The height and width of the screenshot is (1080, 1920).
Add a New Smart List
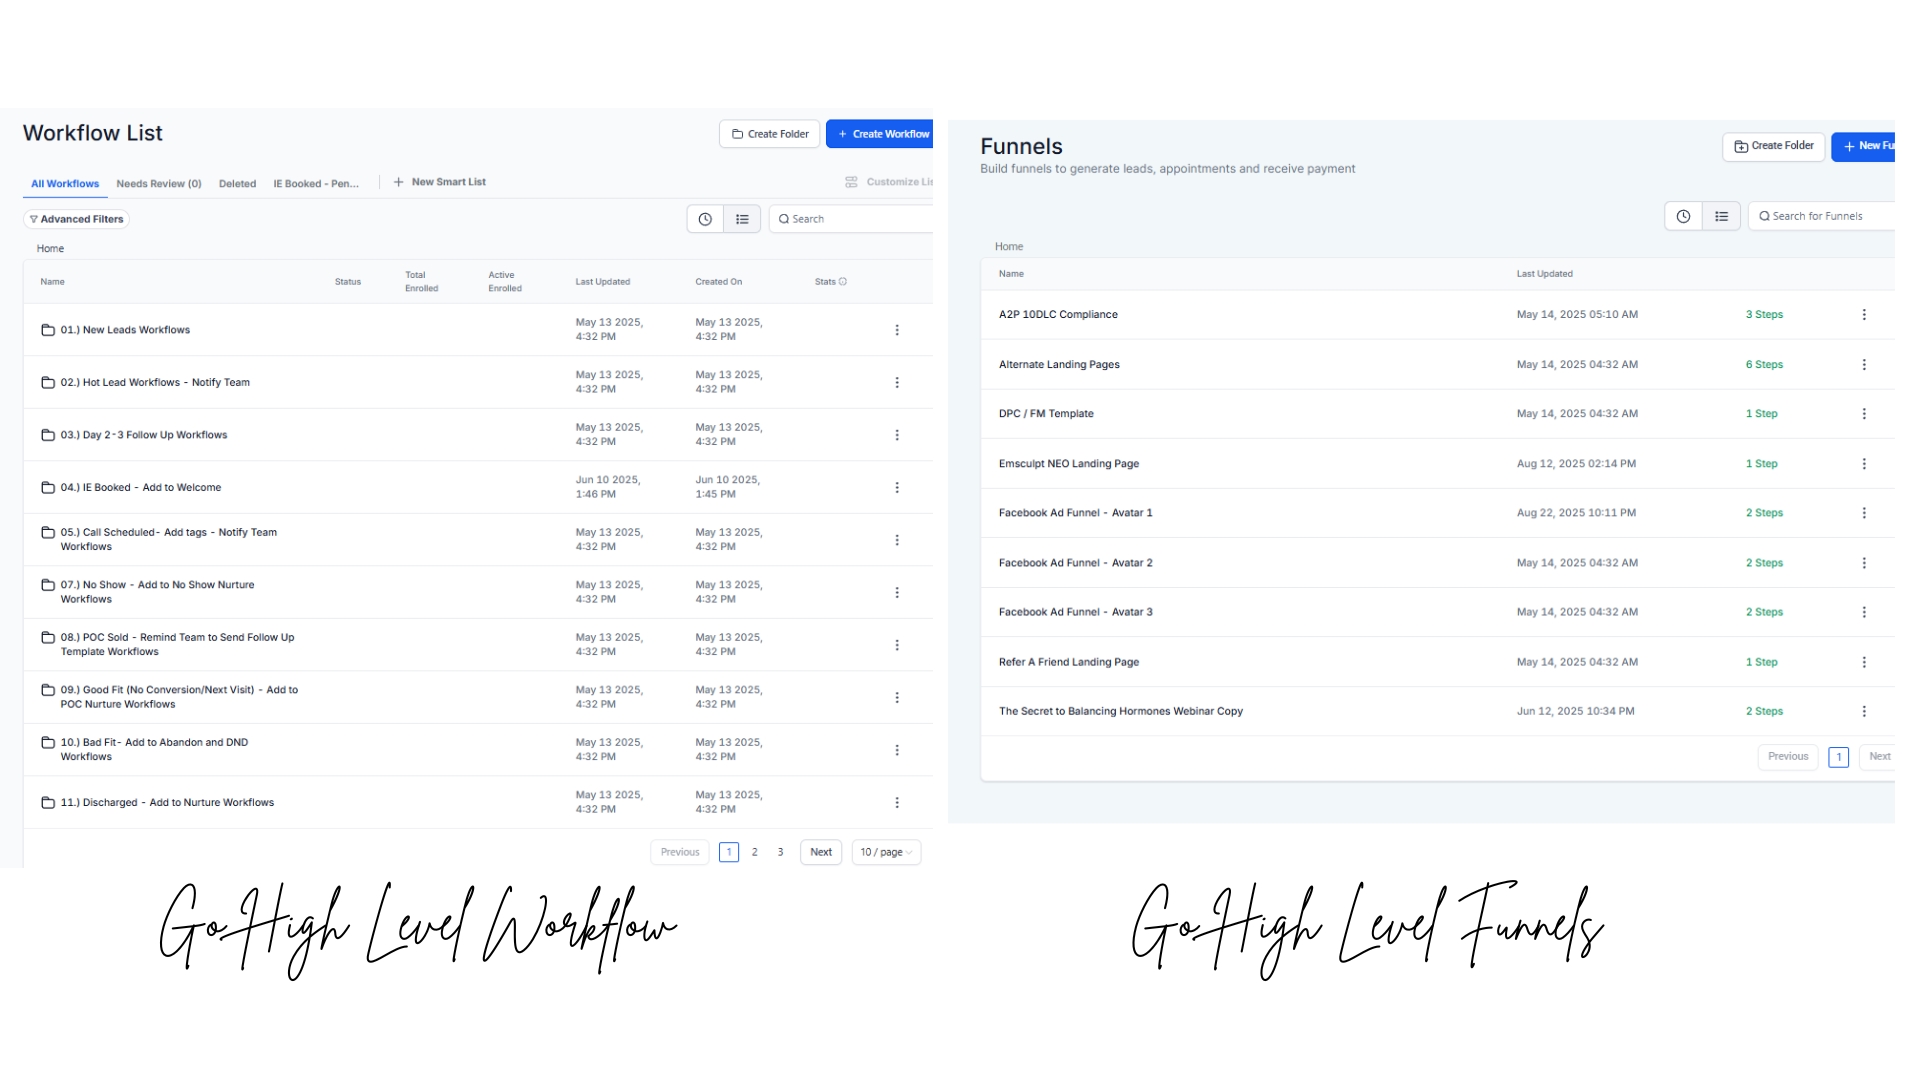click(440, 182)
